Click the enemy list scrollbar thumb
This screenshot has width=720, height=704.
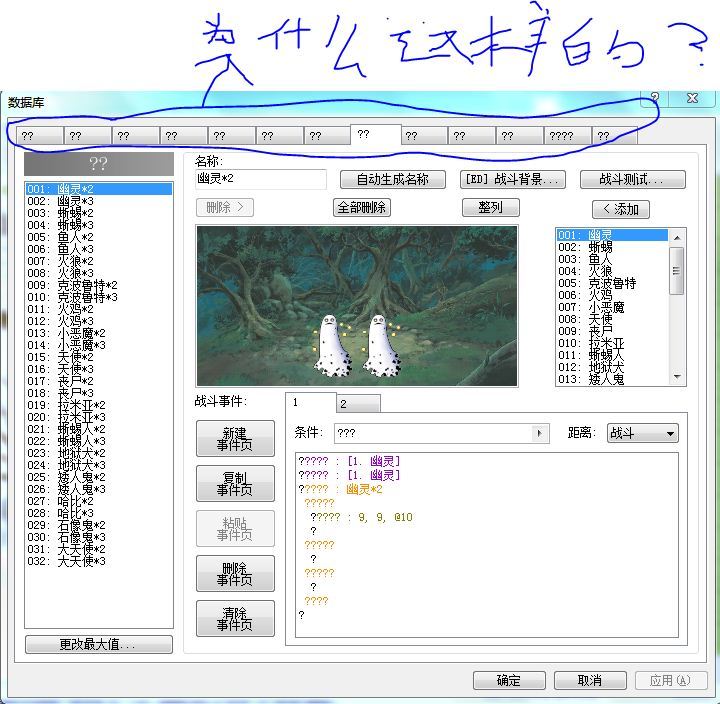[677, 270]
